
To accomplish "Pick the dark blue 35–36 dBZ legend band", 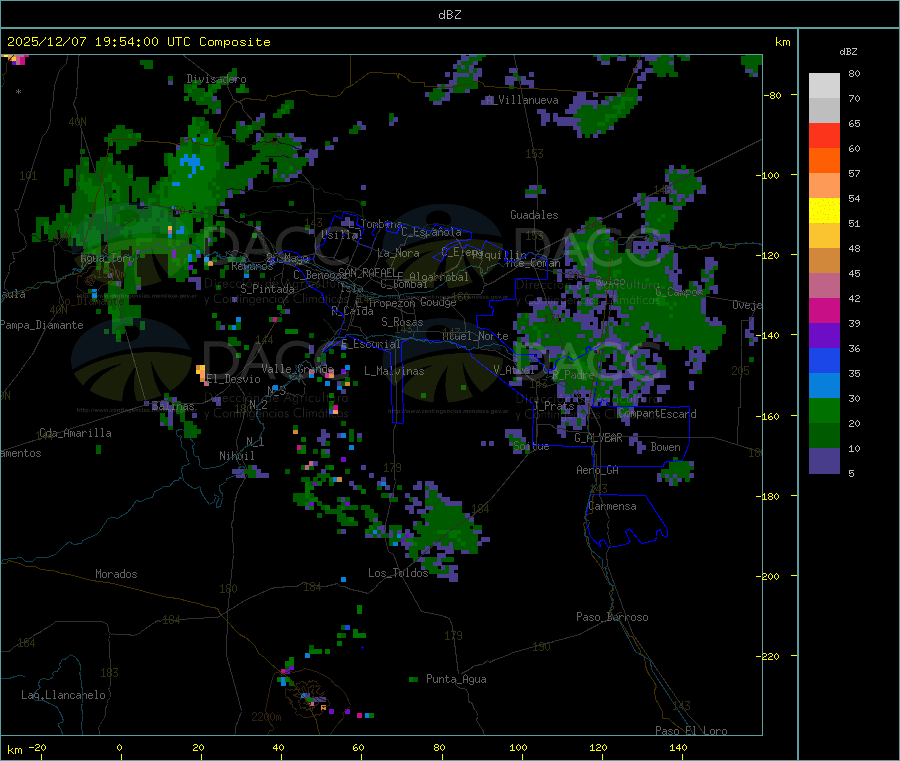I will (x=824, y=360).
